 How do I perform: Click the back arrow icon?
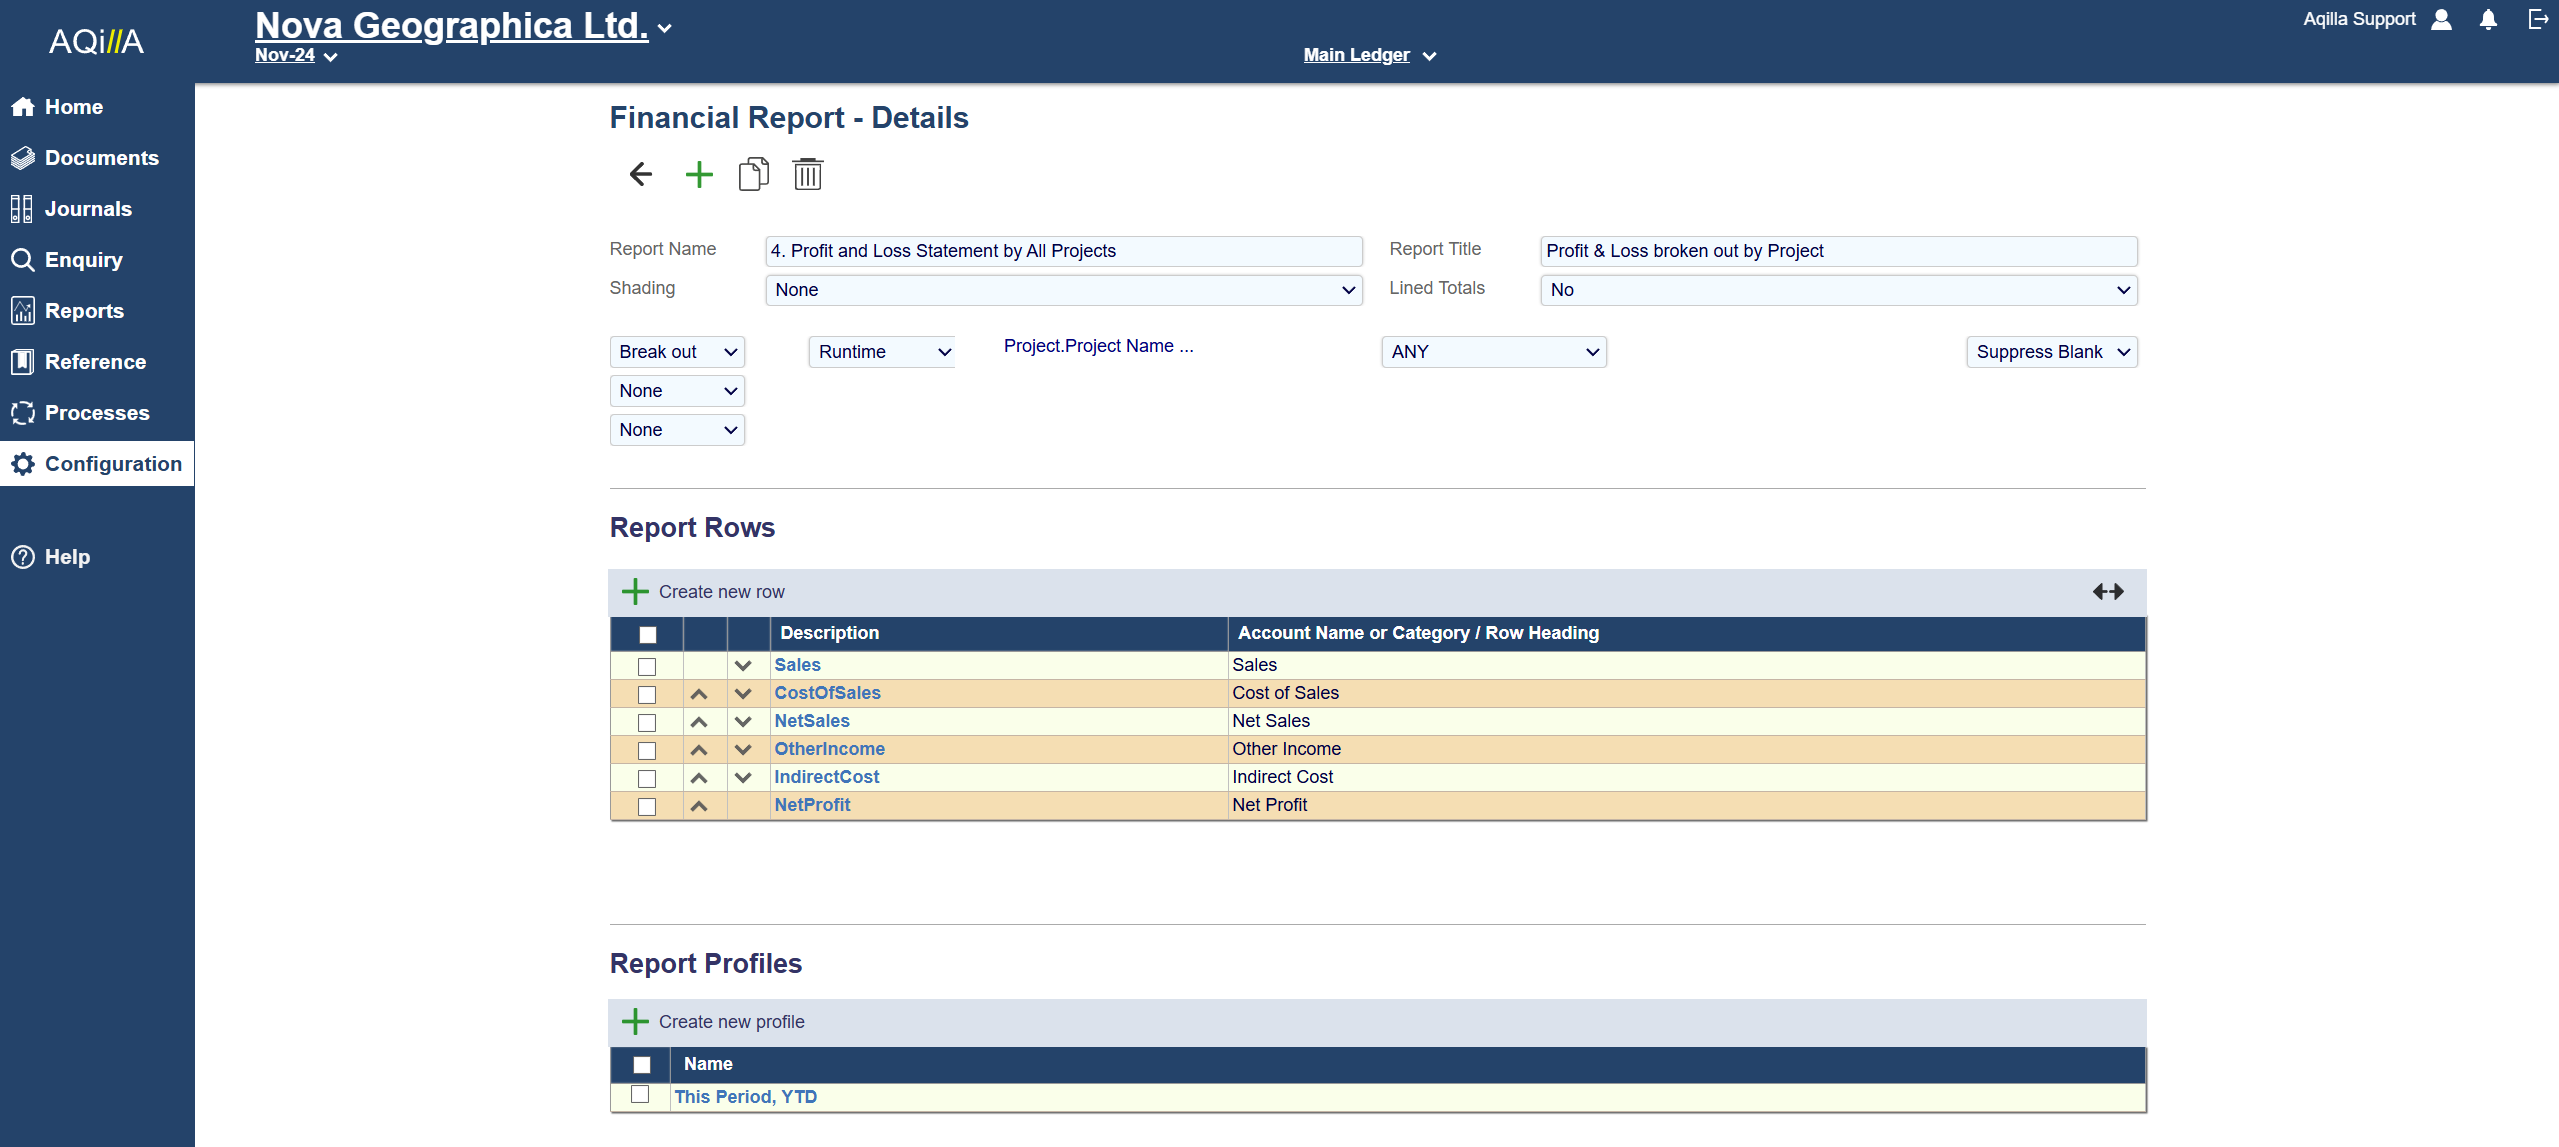[x=641, y=174]
